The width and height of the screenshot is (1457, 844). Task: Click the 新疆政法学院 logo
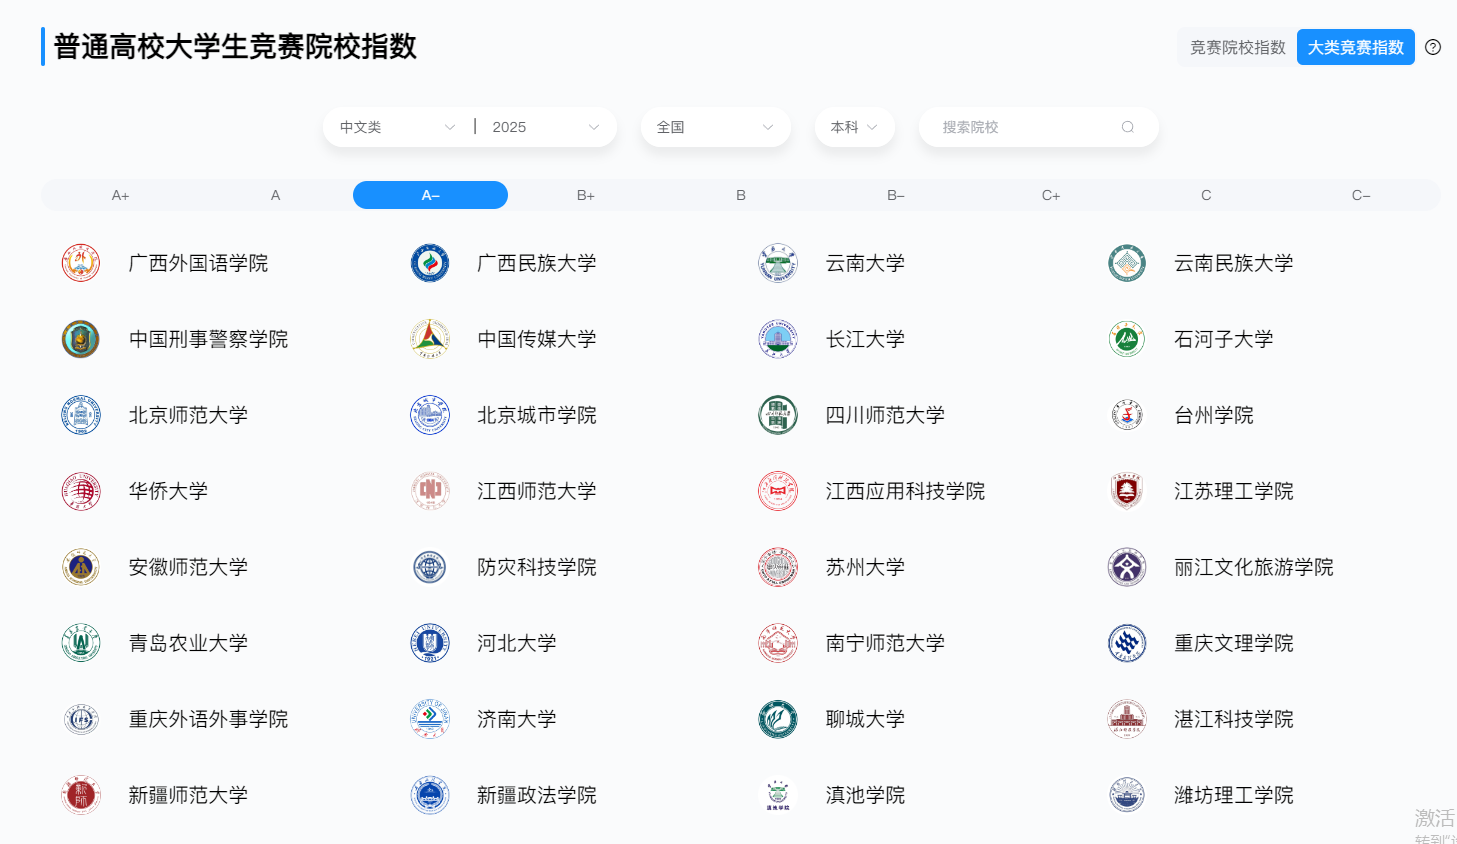pos(430,795)
